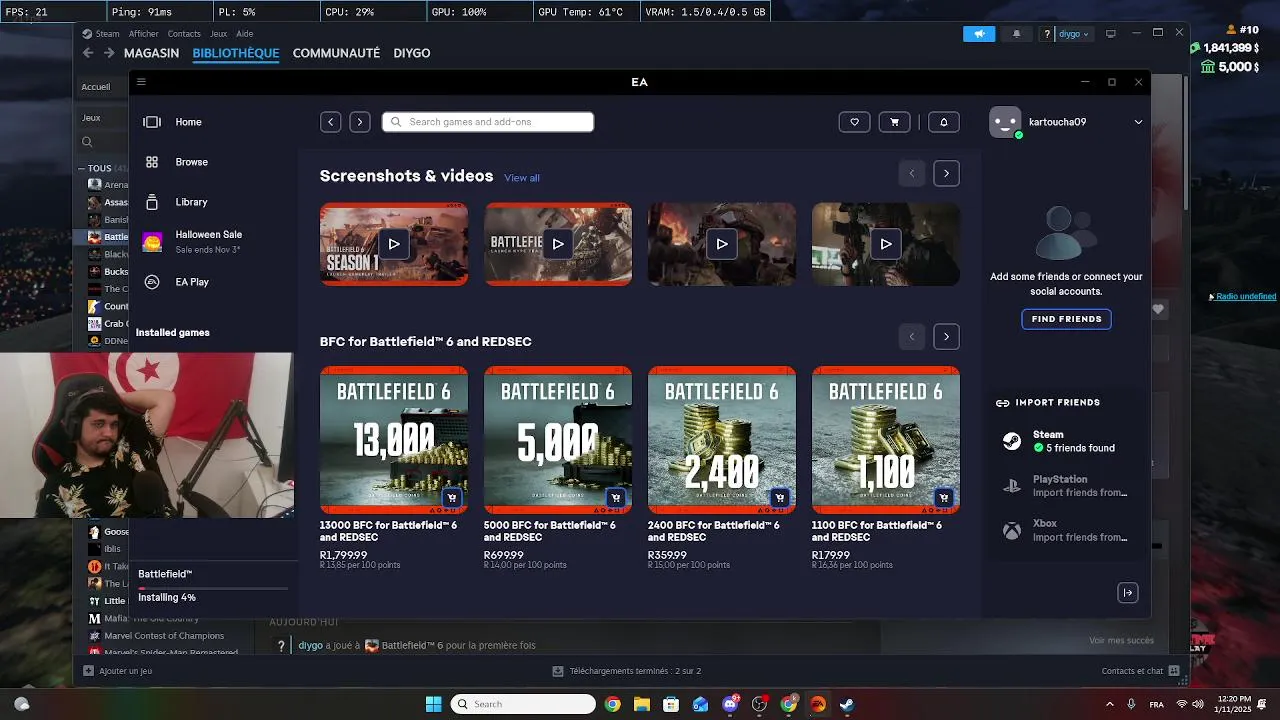
Task: Go to Home in EA sidebar
Action: coord(188,122)
